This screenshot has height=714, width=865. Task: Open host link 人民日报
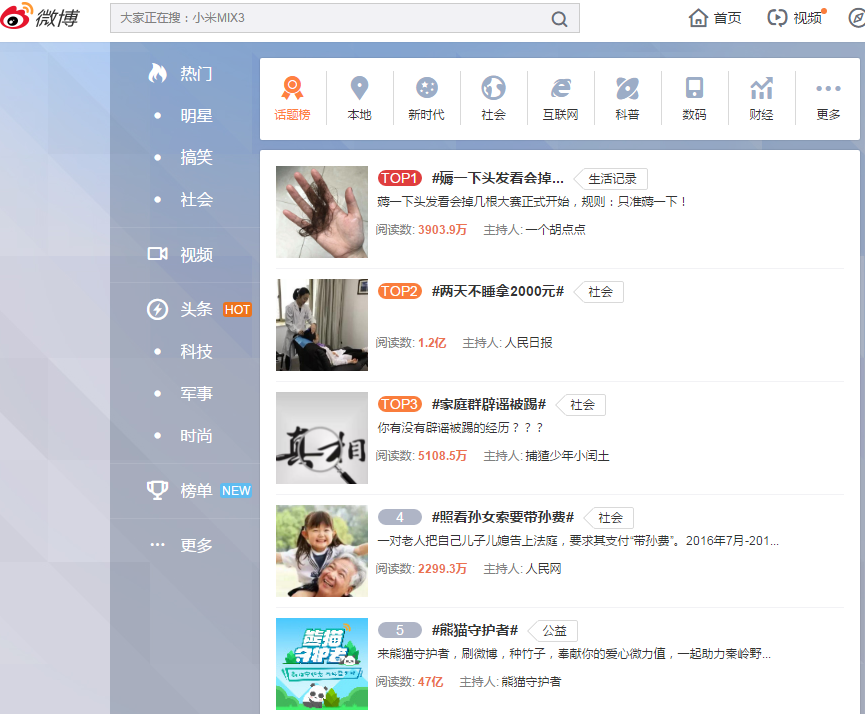click(x=526, y=342)
